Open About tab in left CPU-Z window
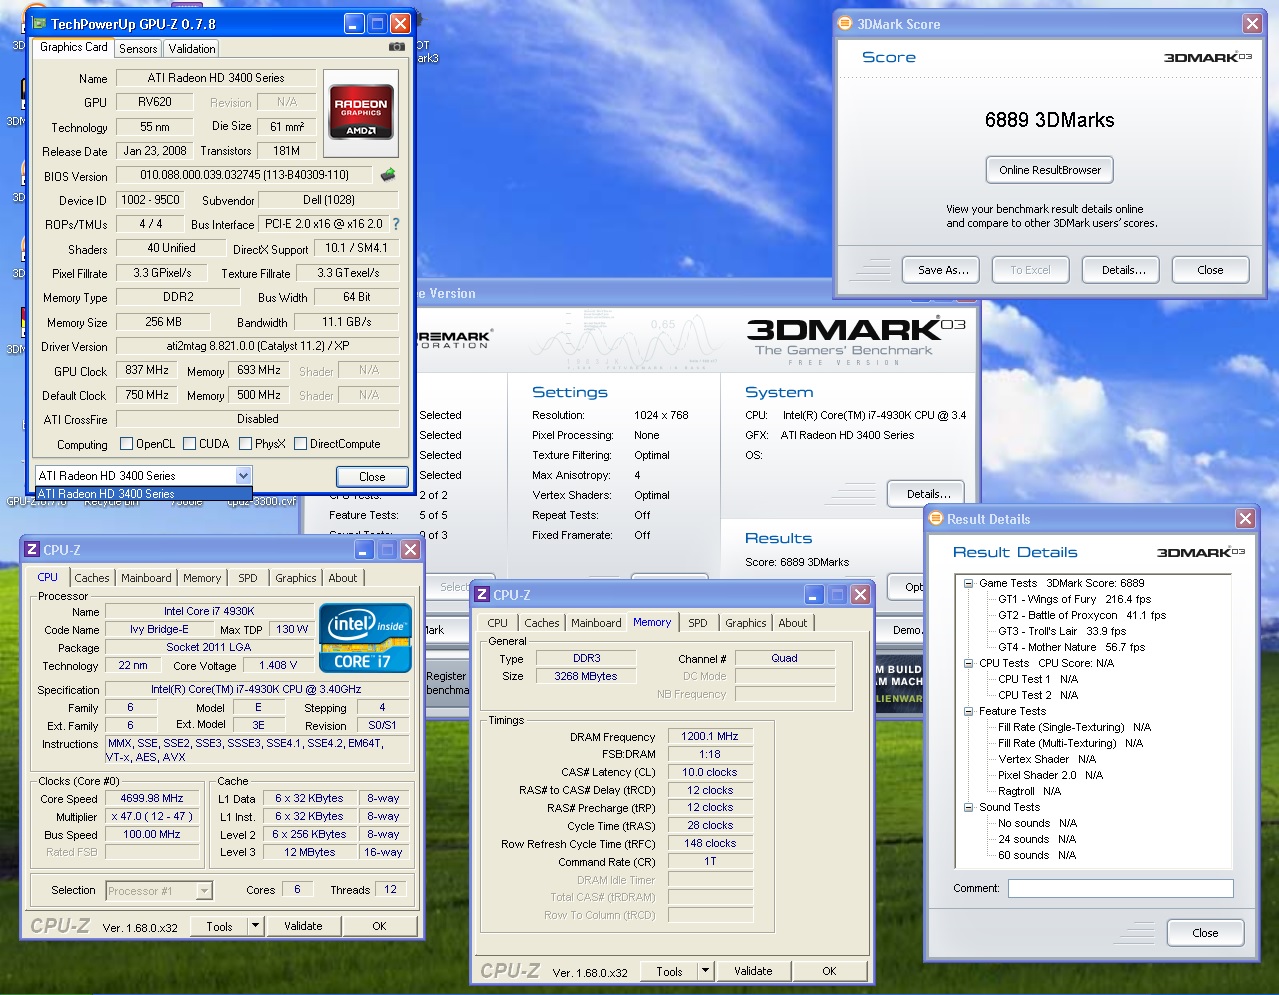Screen dimensions: 1279x995 click(x=343, y=578)
